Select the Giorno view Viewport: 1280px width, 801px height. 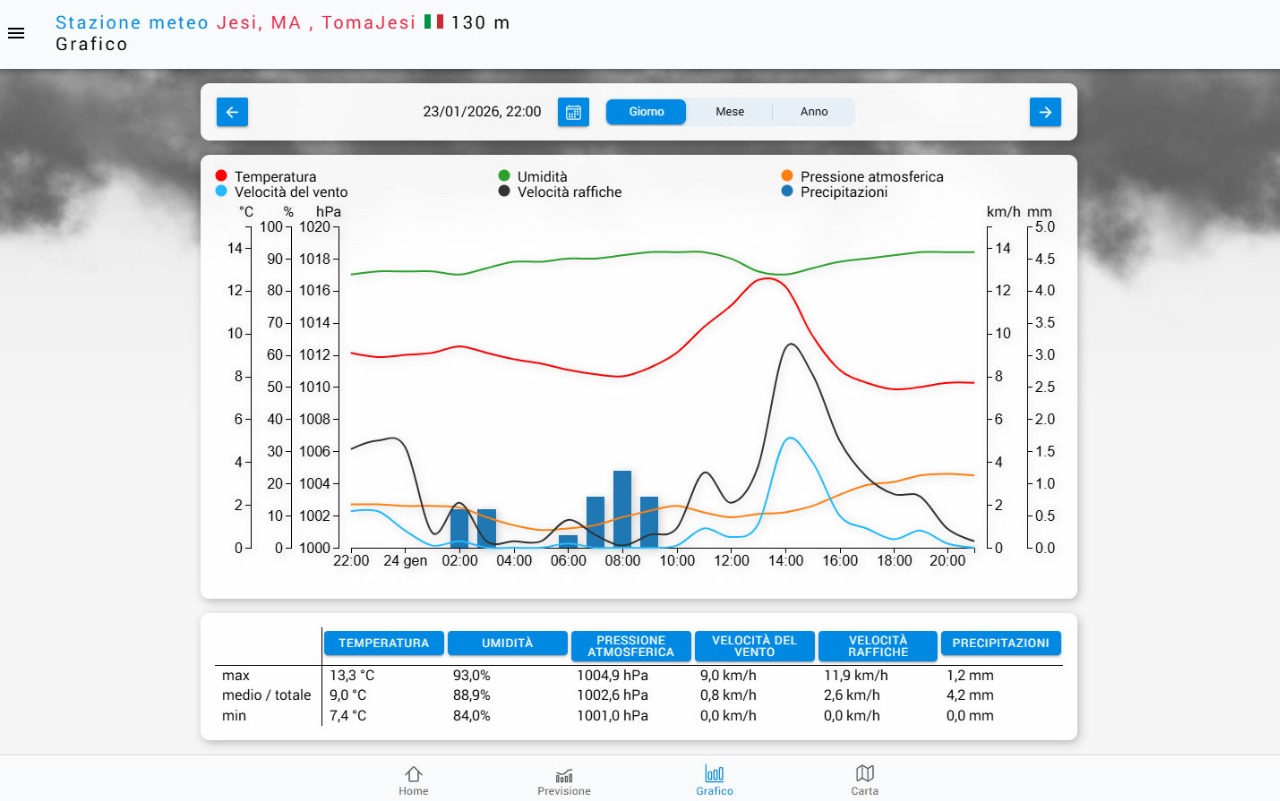(x=646, y=112)
